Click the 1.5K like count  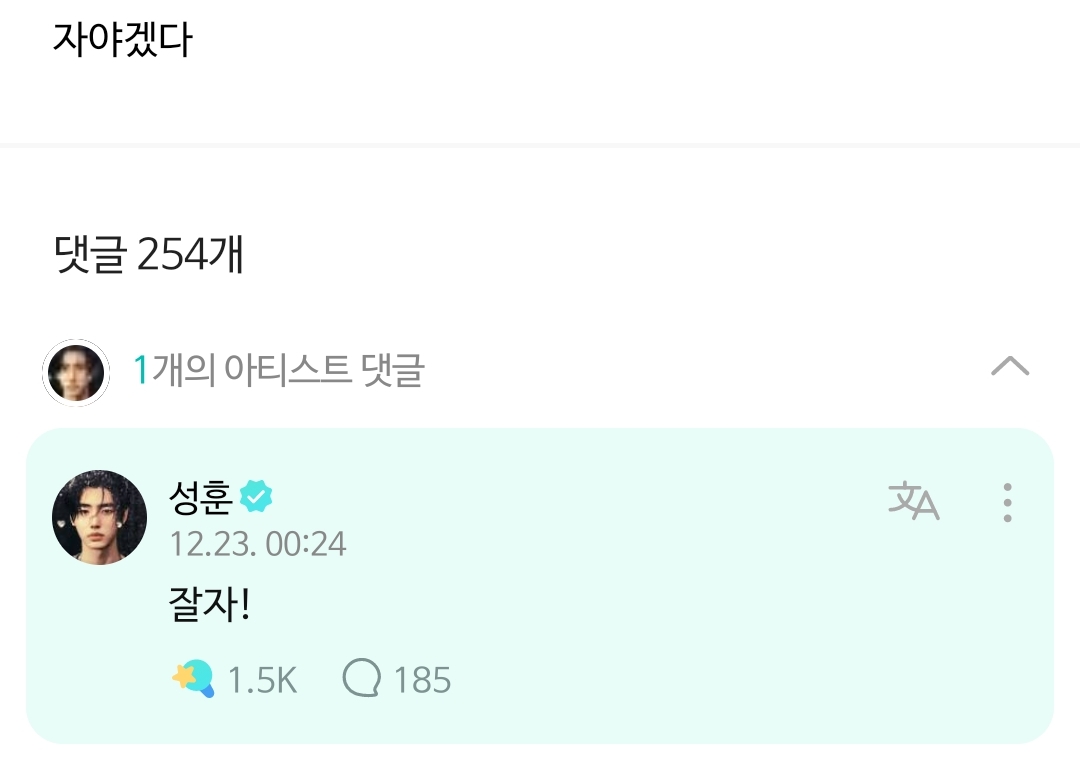coord(262,681)
